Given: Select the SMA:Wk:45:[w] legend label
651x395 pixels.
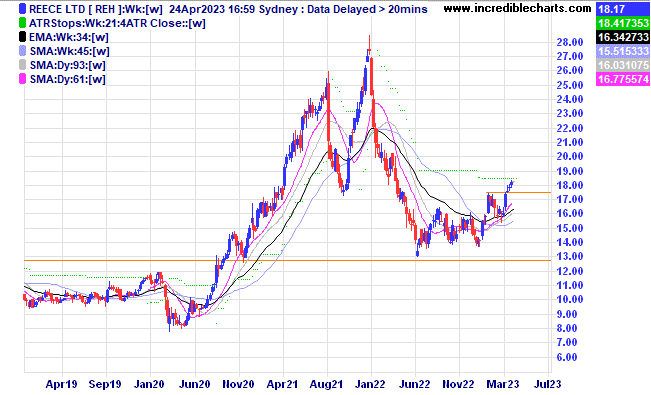Looking at the screenshot, I should [x=69, y=52].
